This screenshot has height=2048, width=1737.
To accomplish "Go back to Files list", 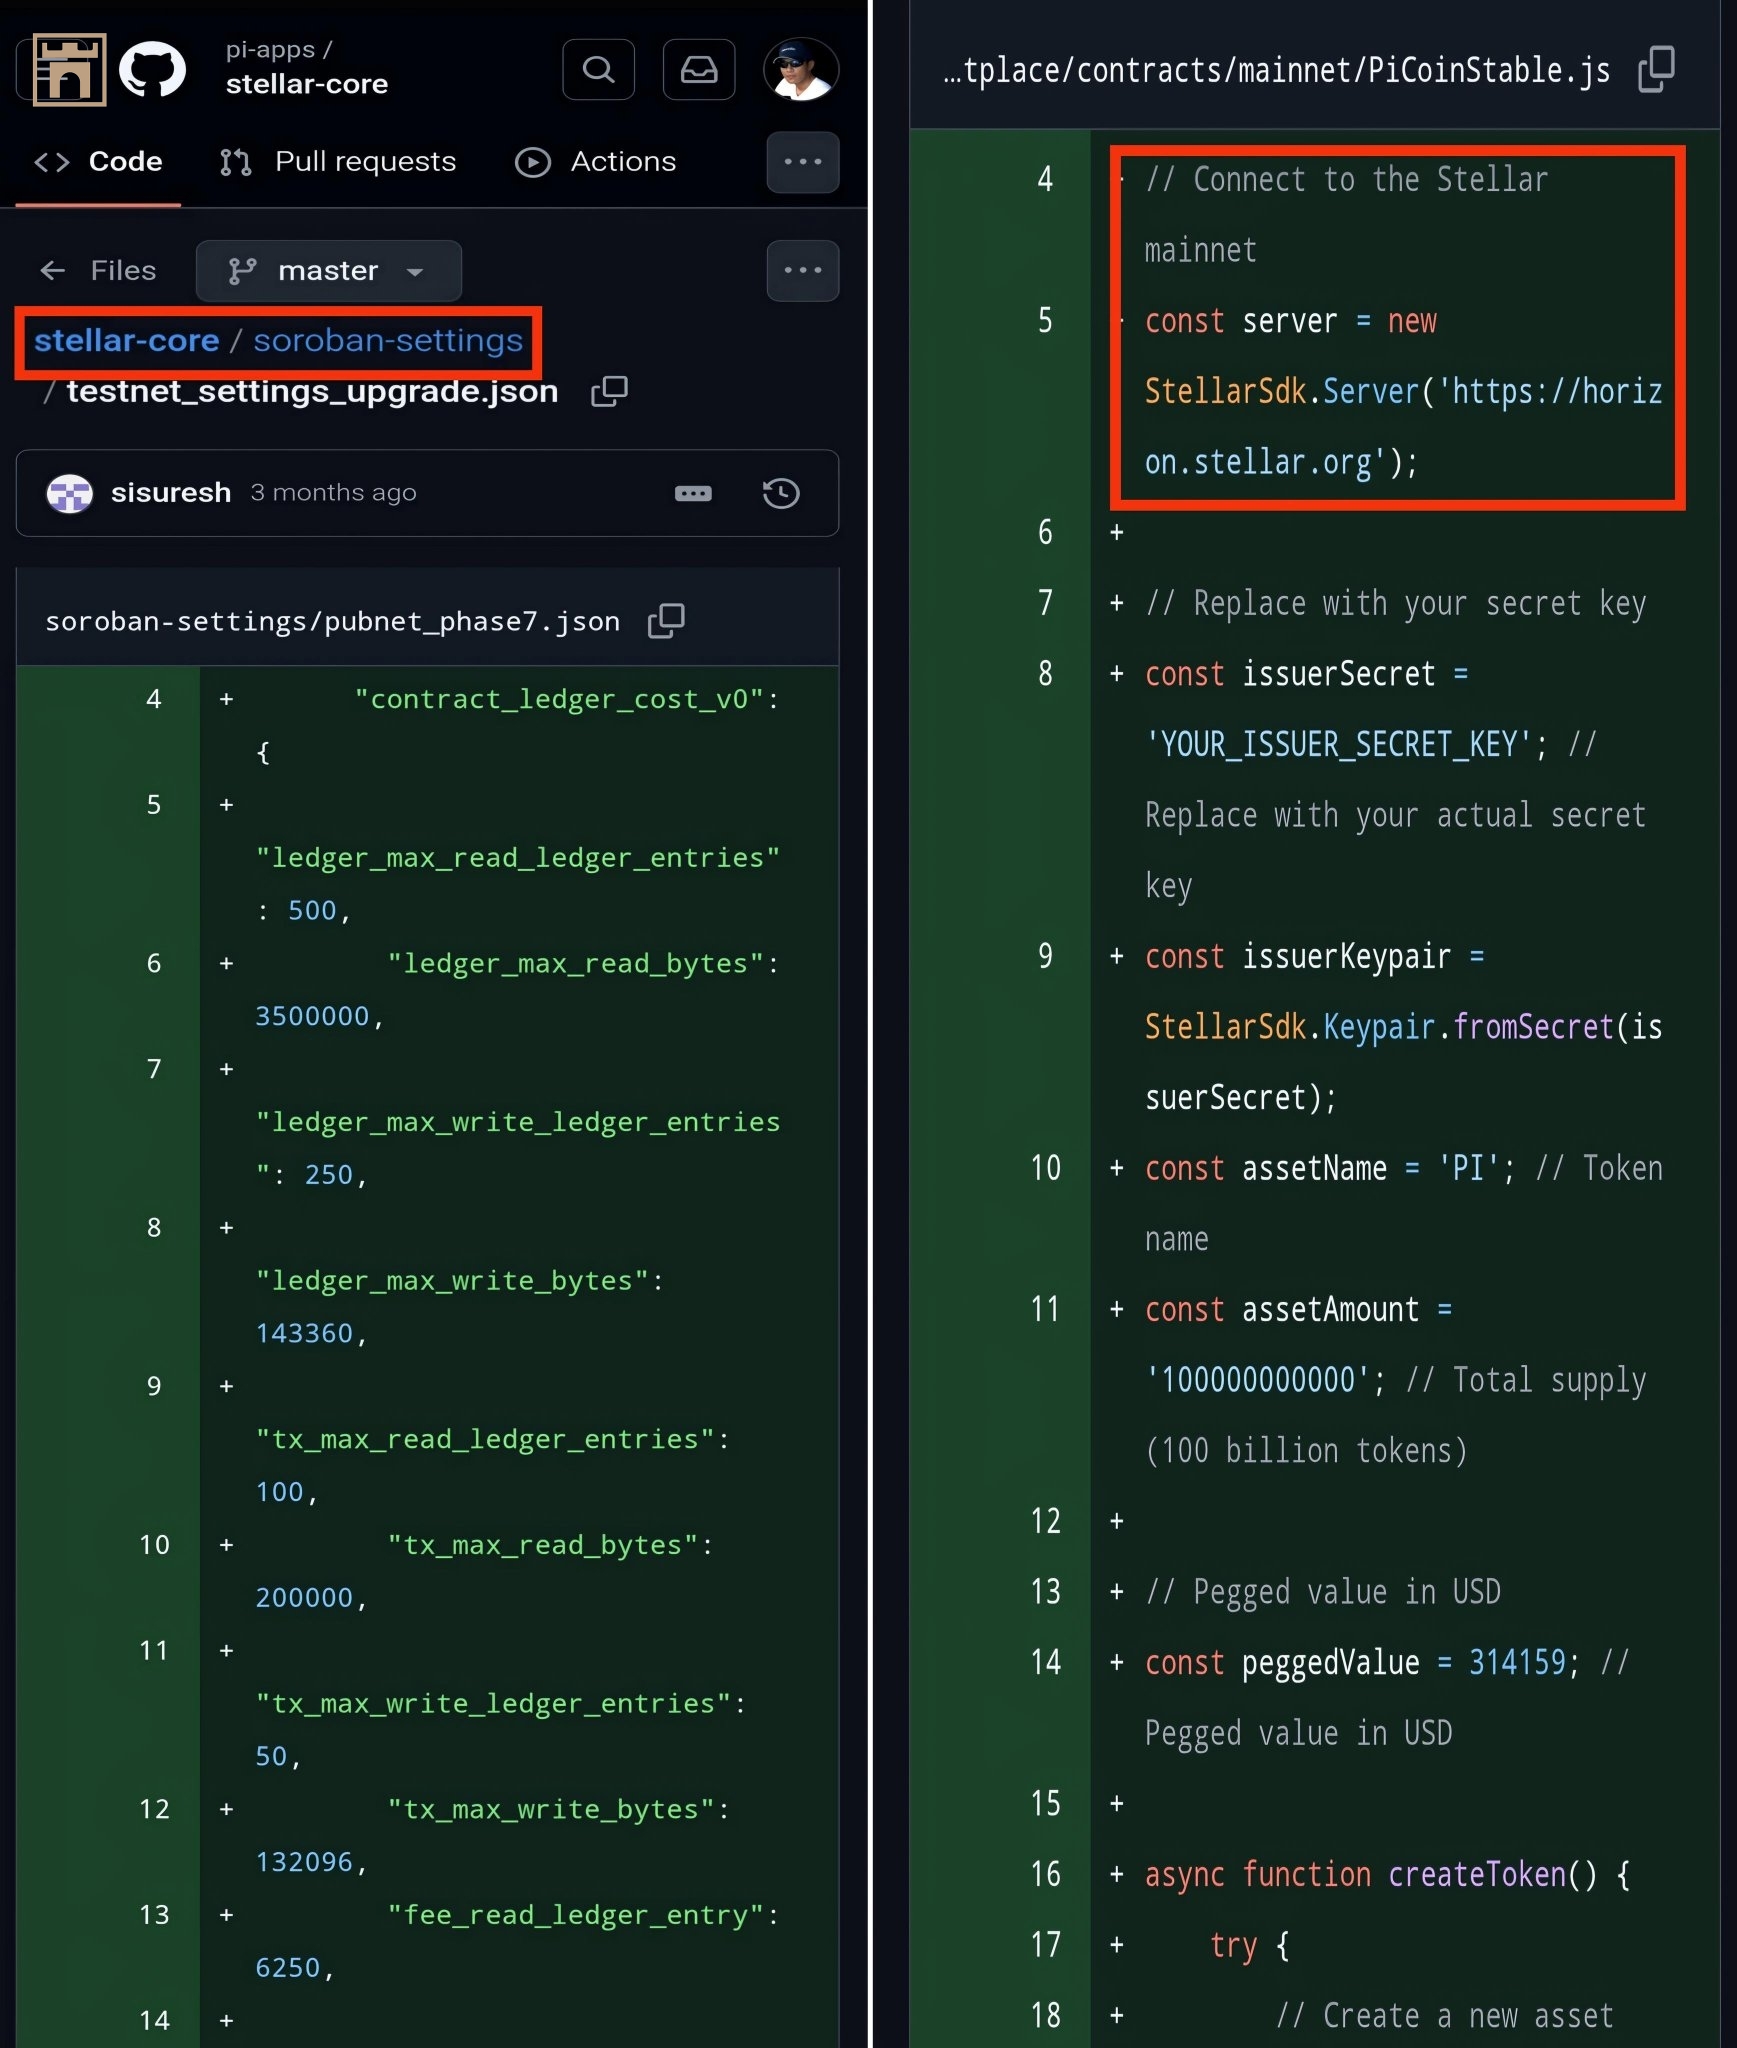I will (98, 270).
